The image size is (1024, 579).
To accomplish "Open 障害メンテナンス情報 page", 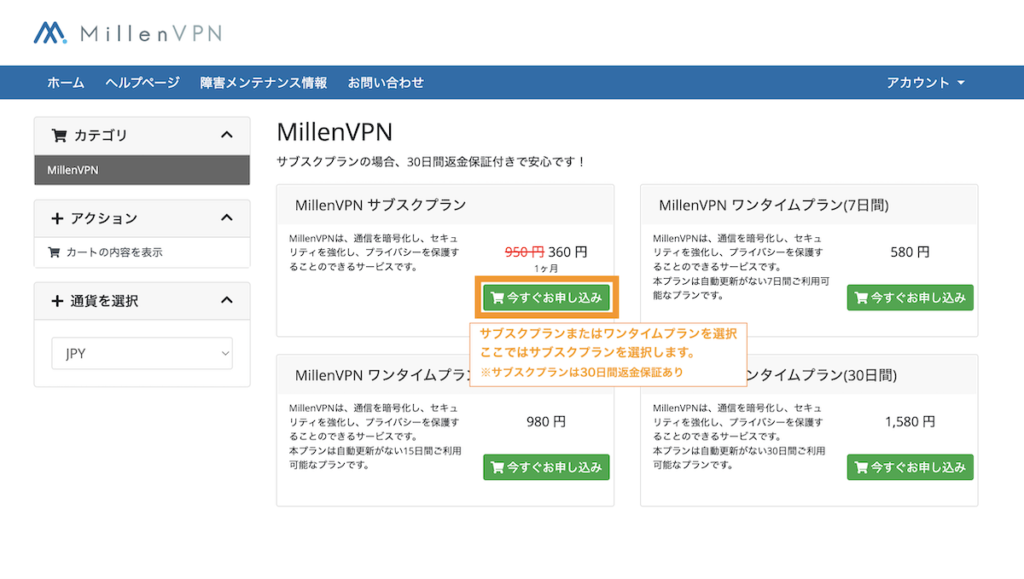I will point(265,82).
